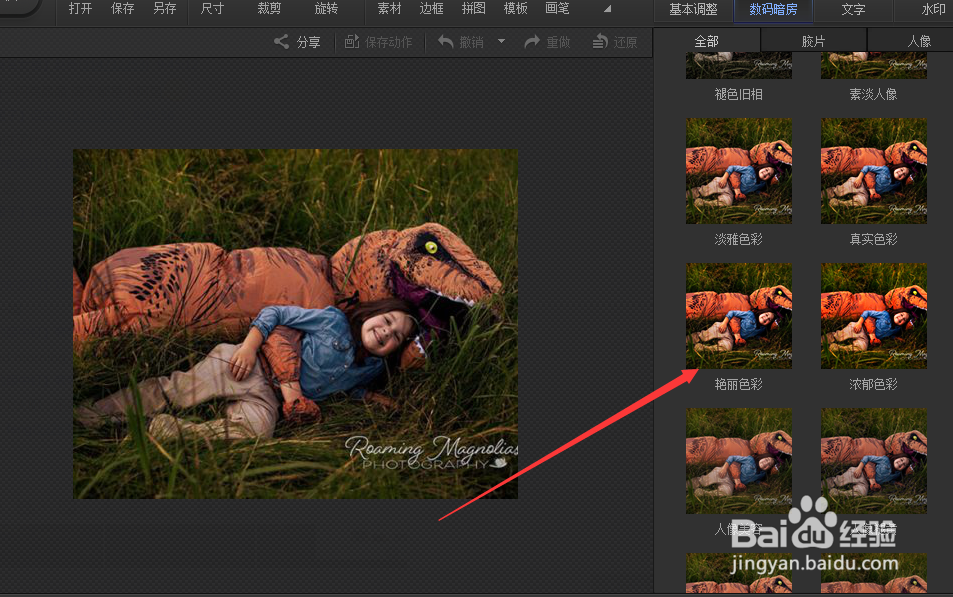Select the 胶片 filter category tab

coord(813,41)
